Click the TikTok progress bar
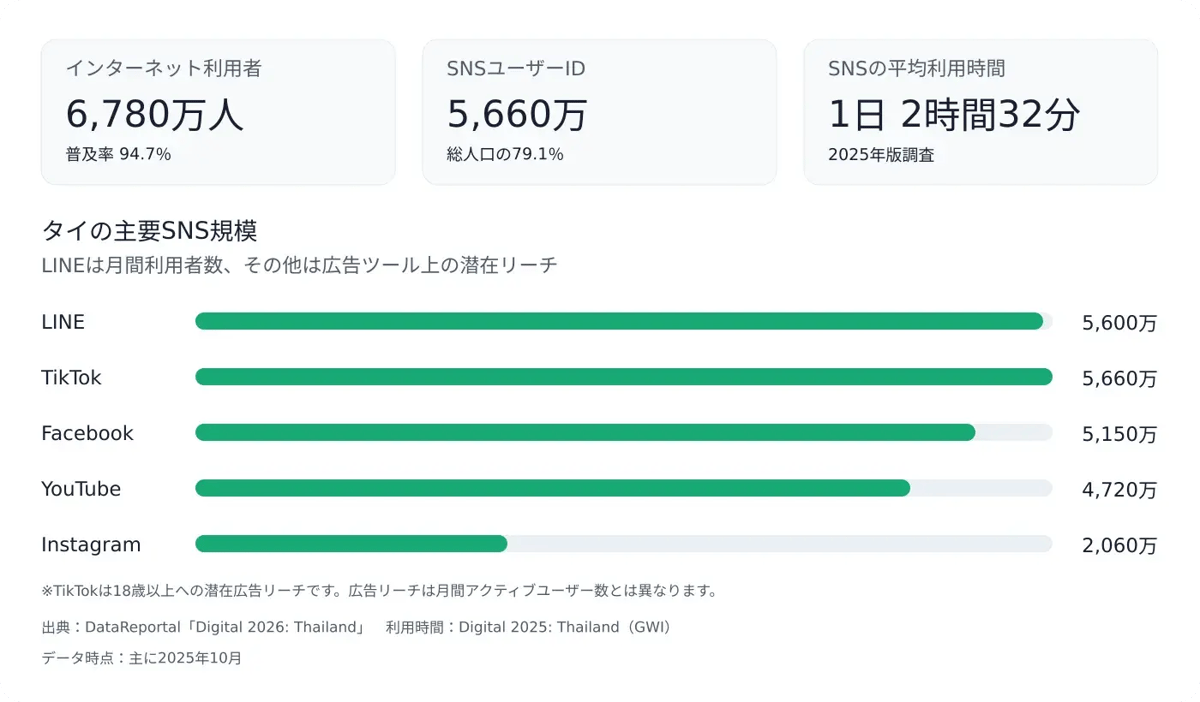The image size is (1200, 702). point(624,377)
